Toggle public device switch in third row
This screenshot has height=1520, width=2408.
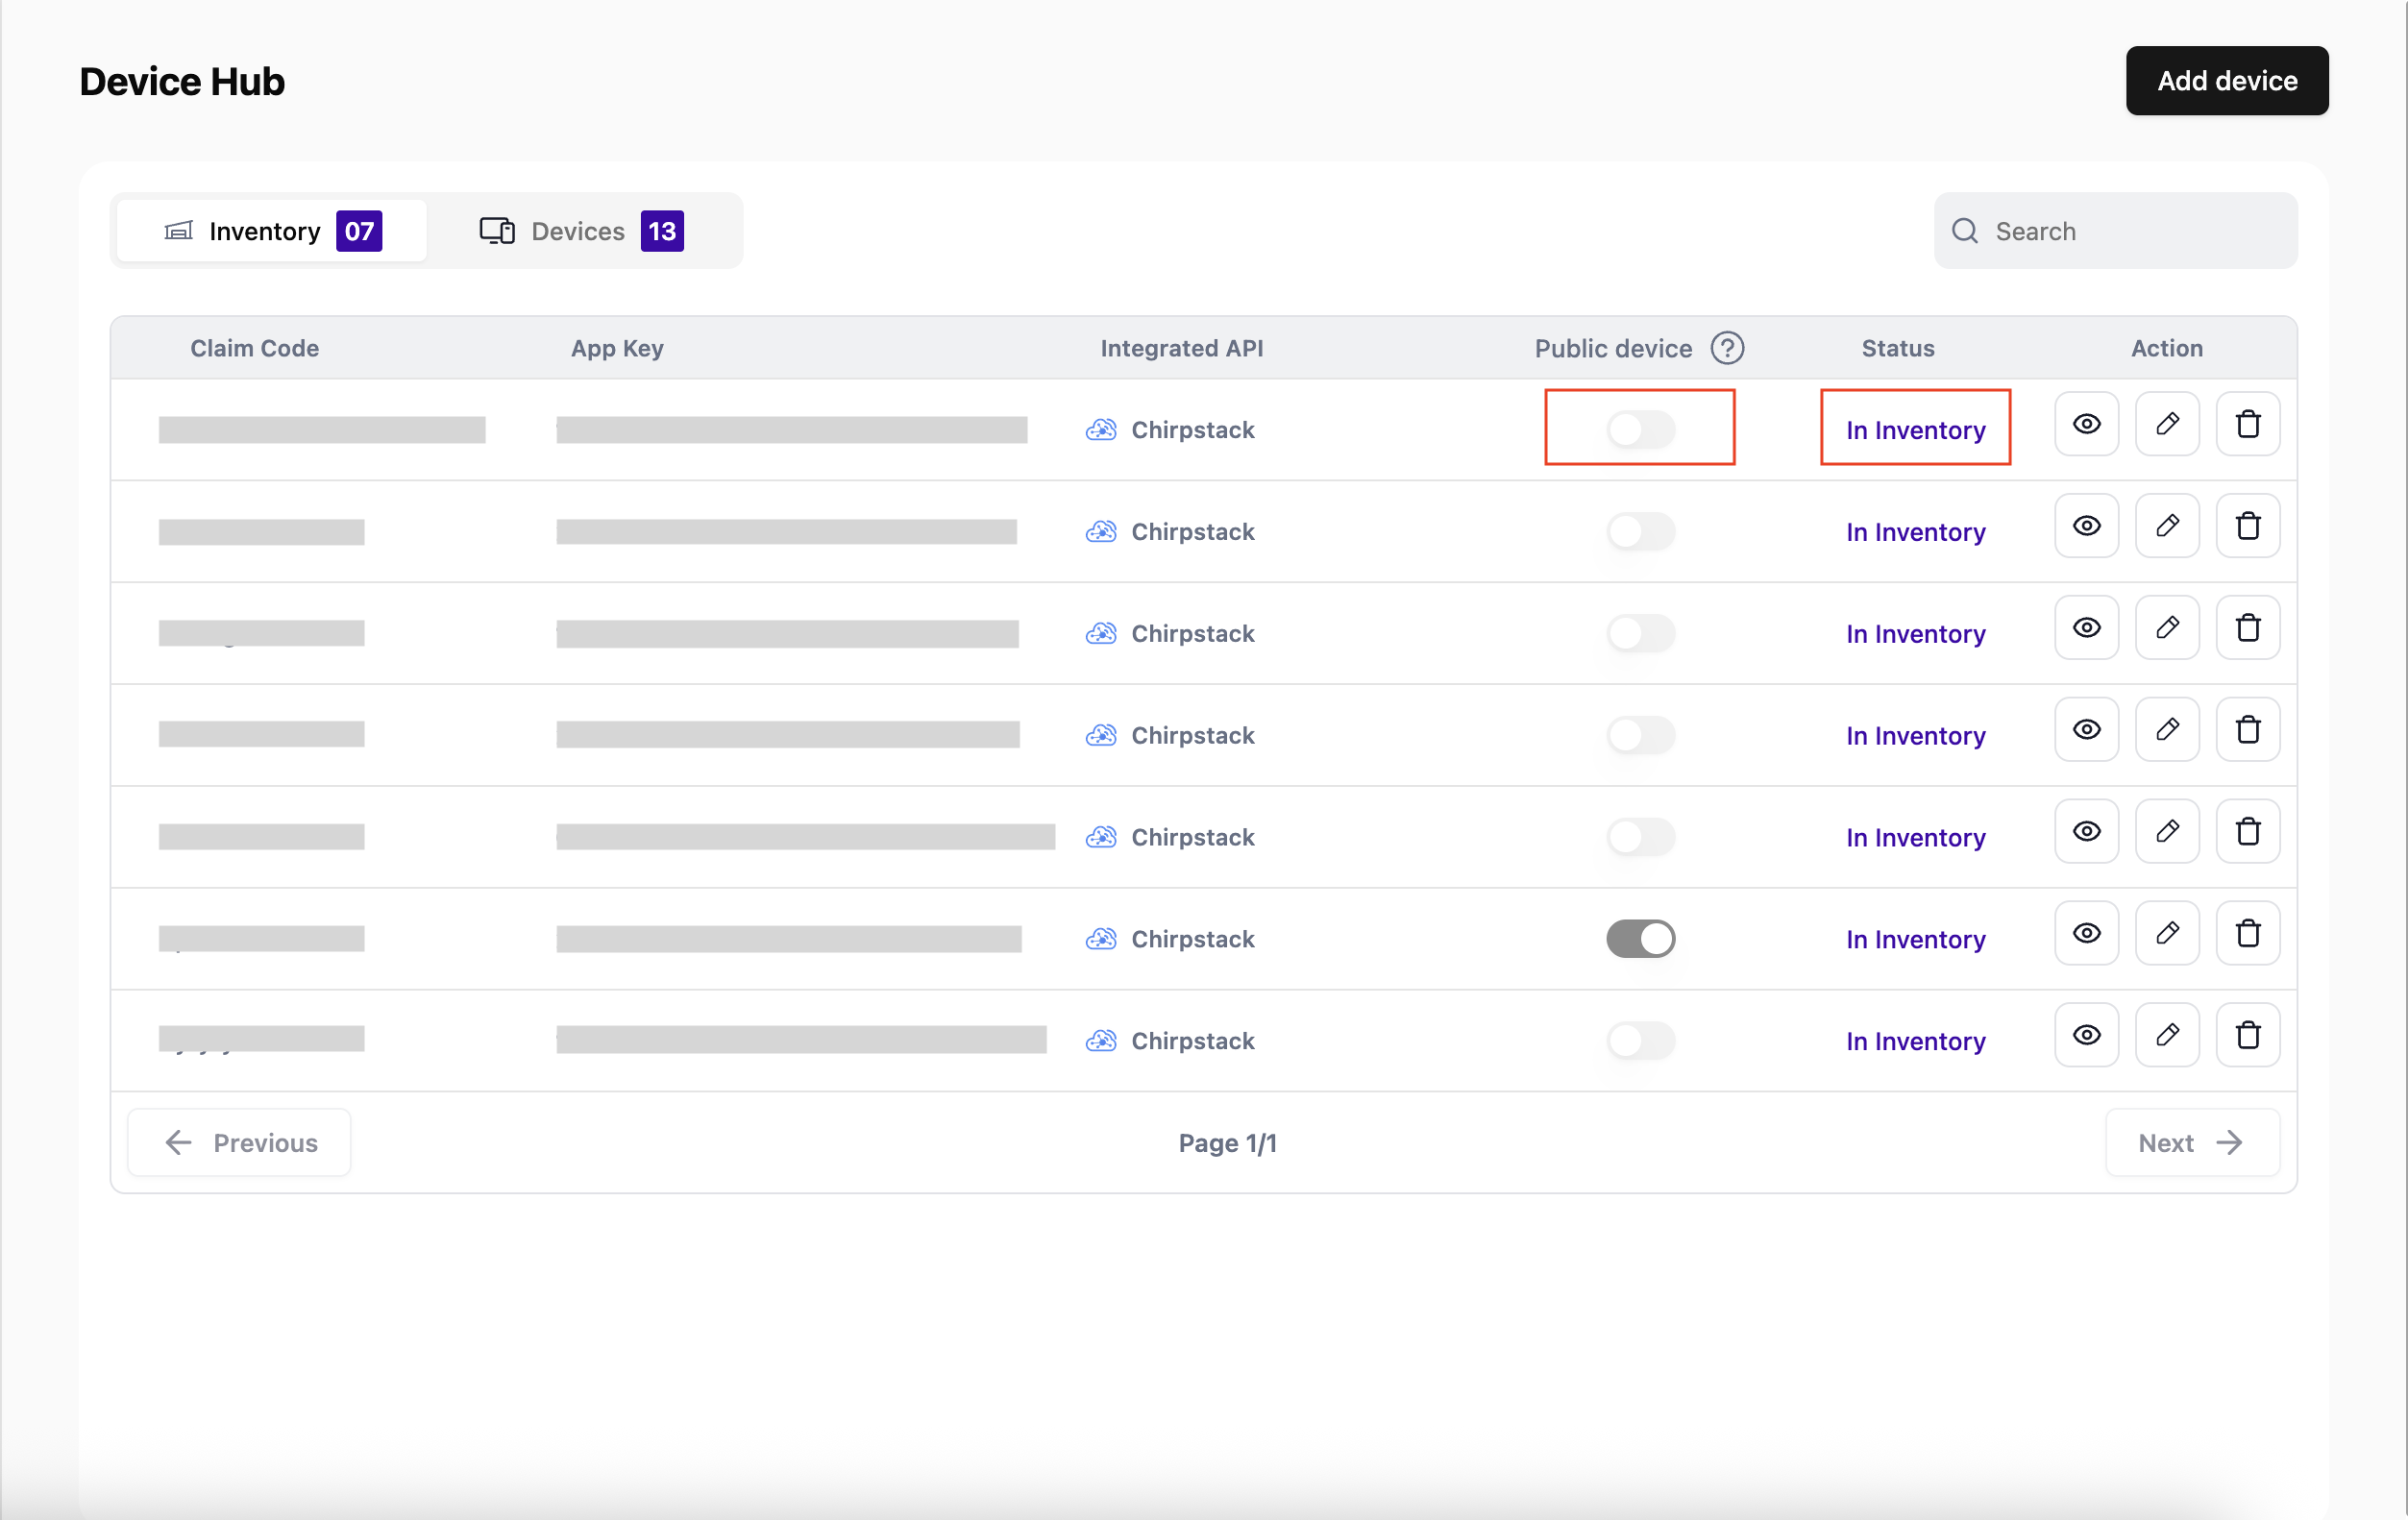point(1640,634)
